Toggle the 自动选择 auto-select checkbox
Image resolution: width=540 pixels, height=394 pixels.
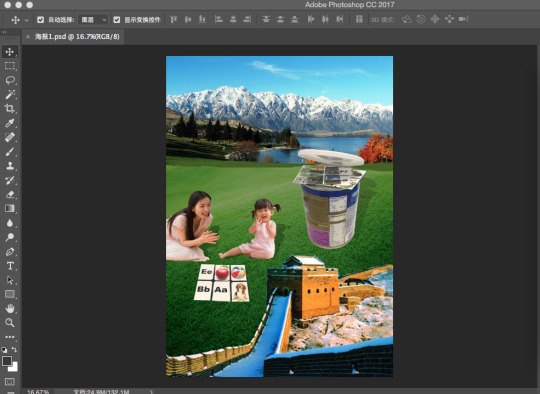40,20
